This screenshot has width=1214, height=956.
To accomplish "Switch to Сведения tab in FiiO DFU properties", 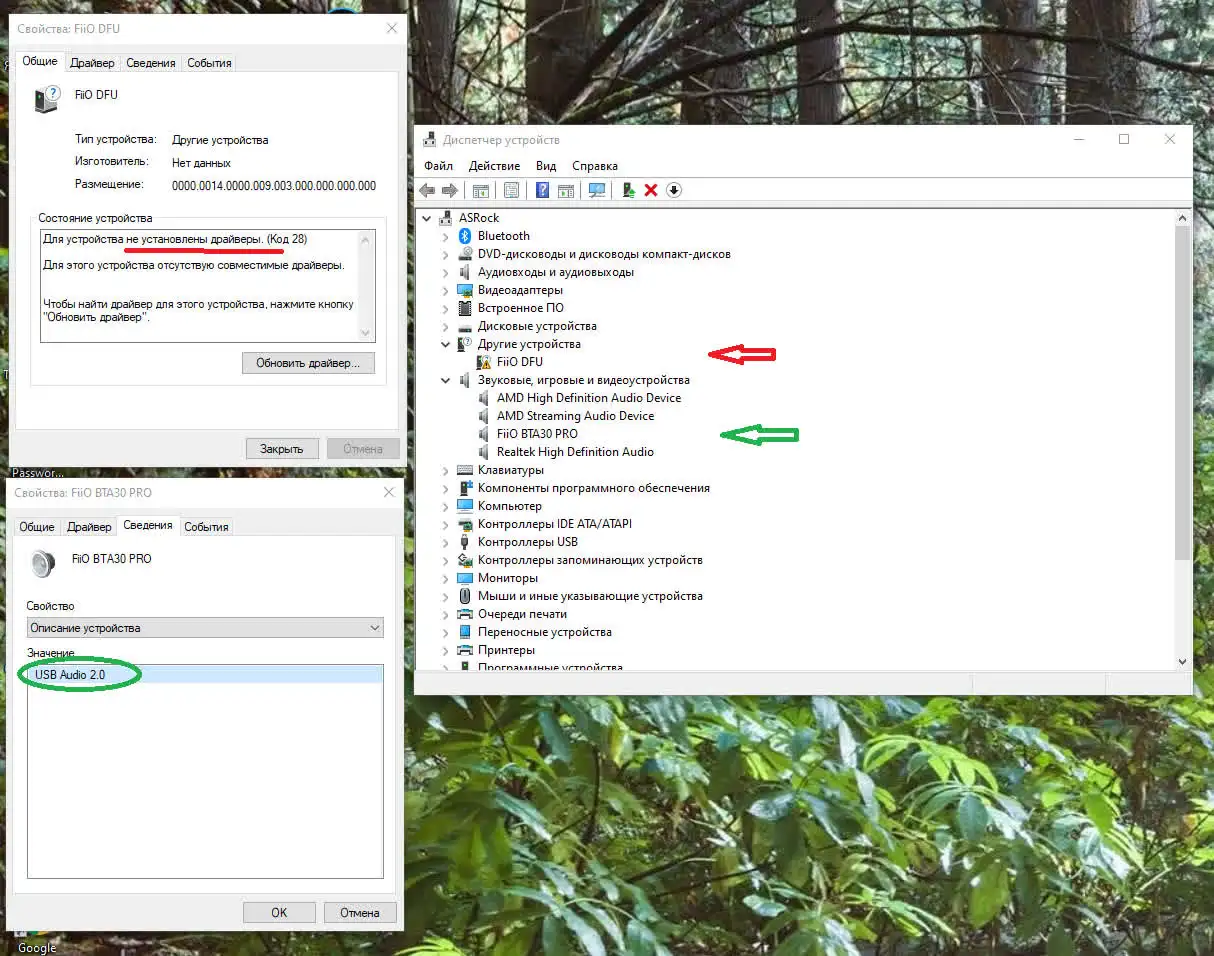I will tap(151, 63).
